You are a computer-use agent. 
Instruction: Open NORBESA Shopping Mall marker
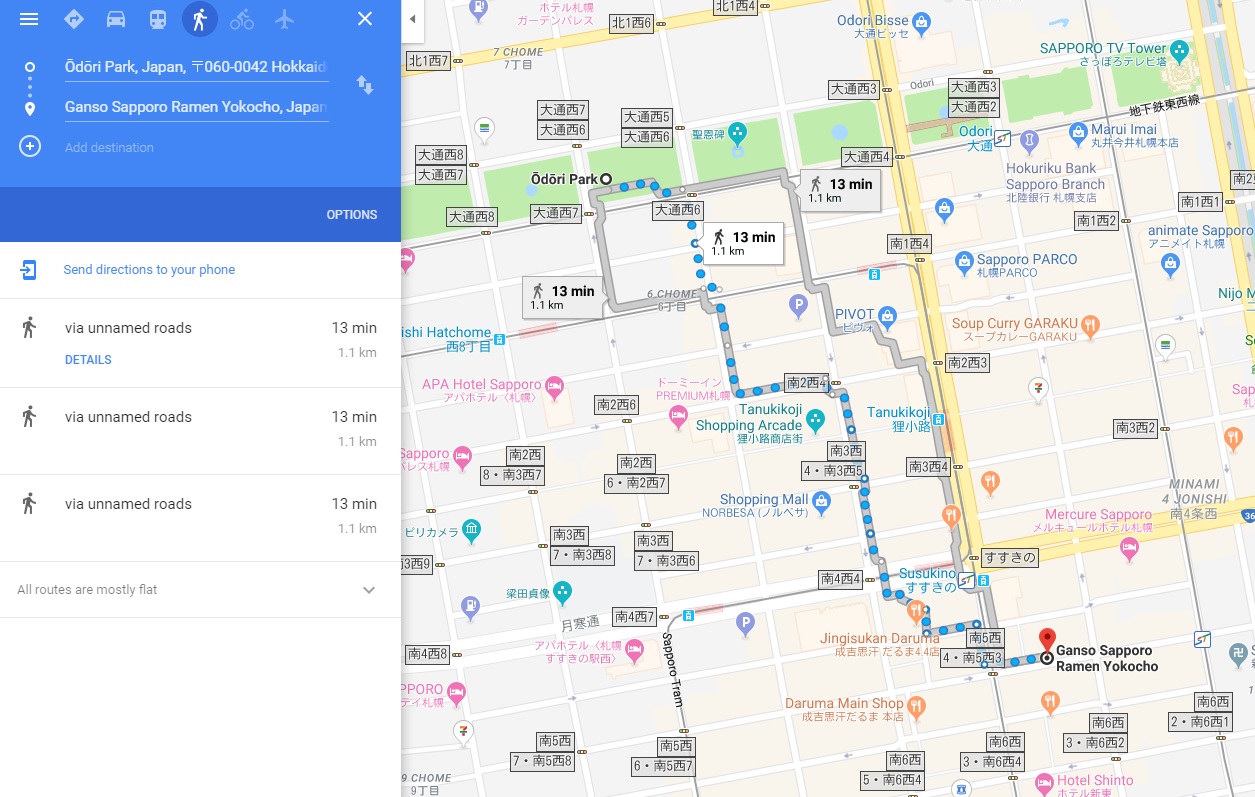[x=821, y=501]
